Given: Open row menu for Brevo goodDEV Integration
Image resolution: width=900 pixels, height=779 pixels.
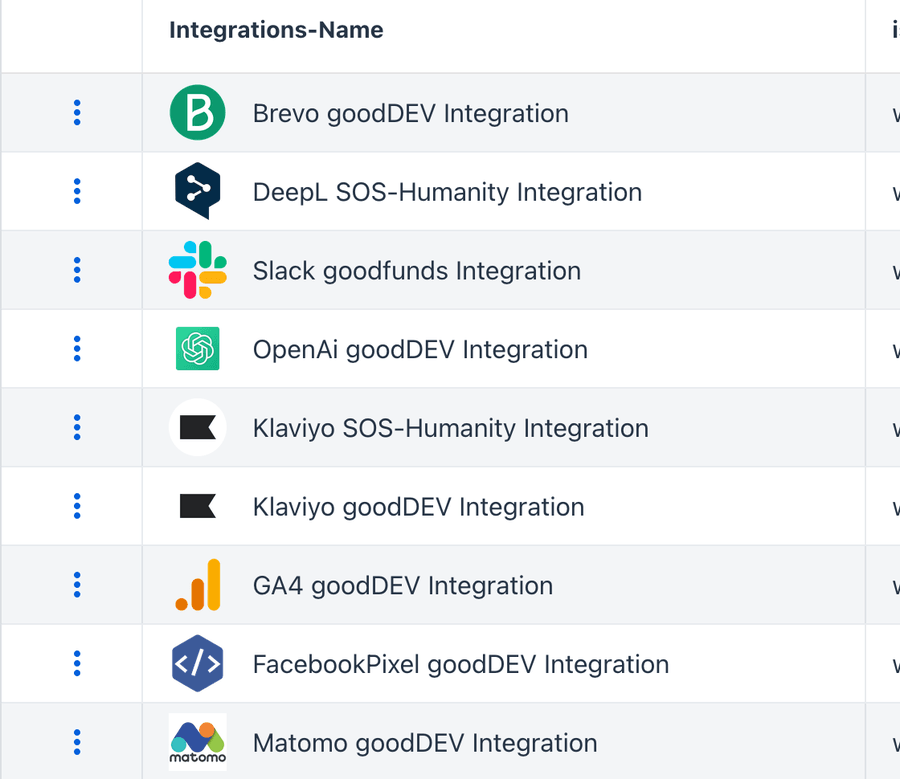Looking at the screenshot, I should pyautogui.click(x=77, y=113).
